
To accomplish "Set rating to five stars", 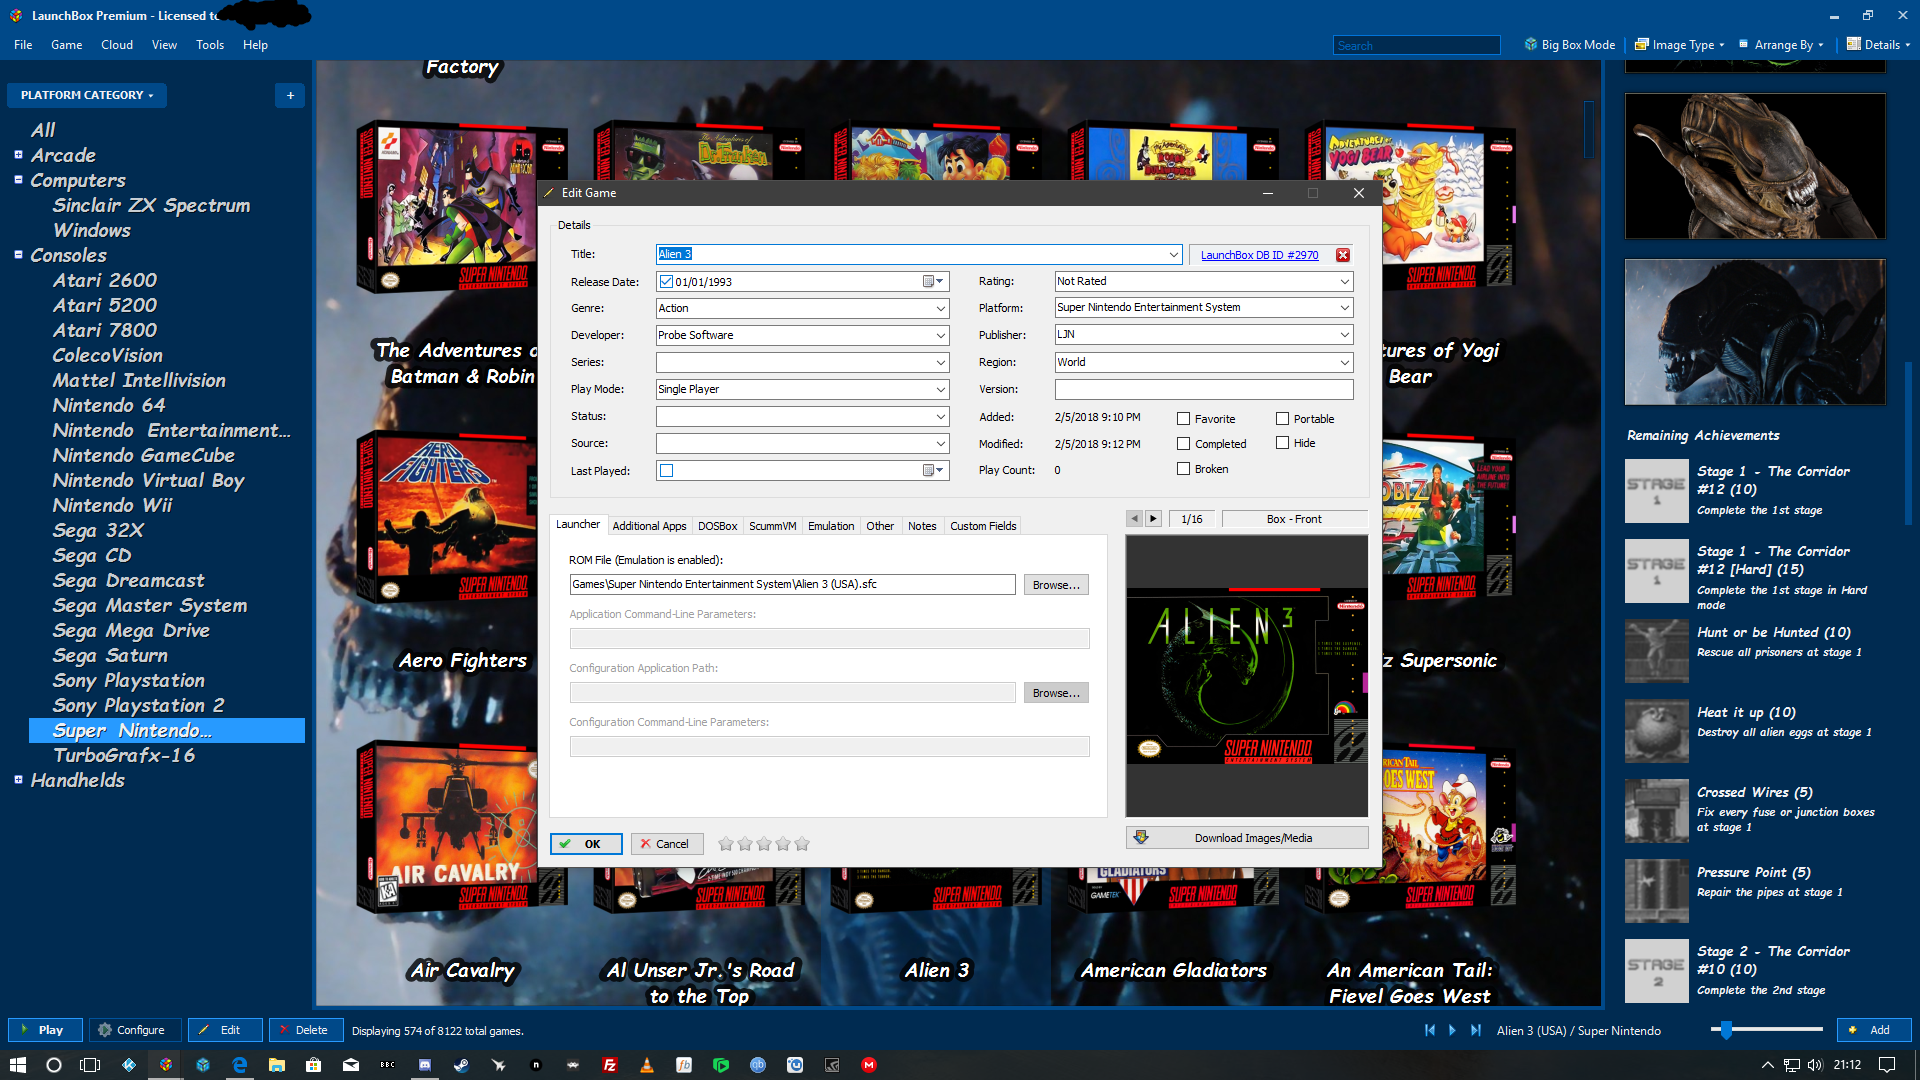I will [802, 844].
